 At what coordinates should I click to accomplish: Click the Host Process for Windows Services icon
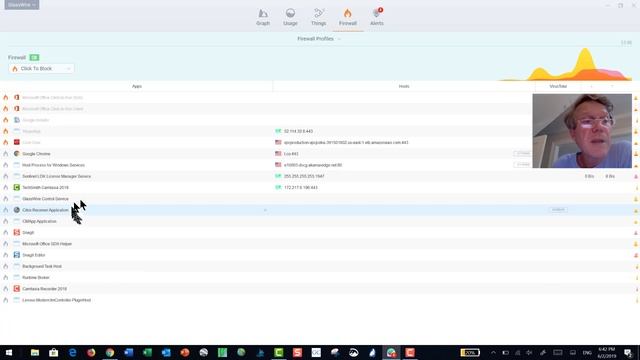click(17, 165)
